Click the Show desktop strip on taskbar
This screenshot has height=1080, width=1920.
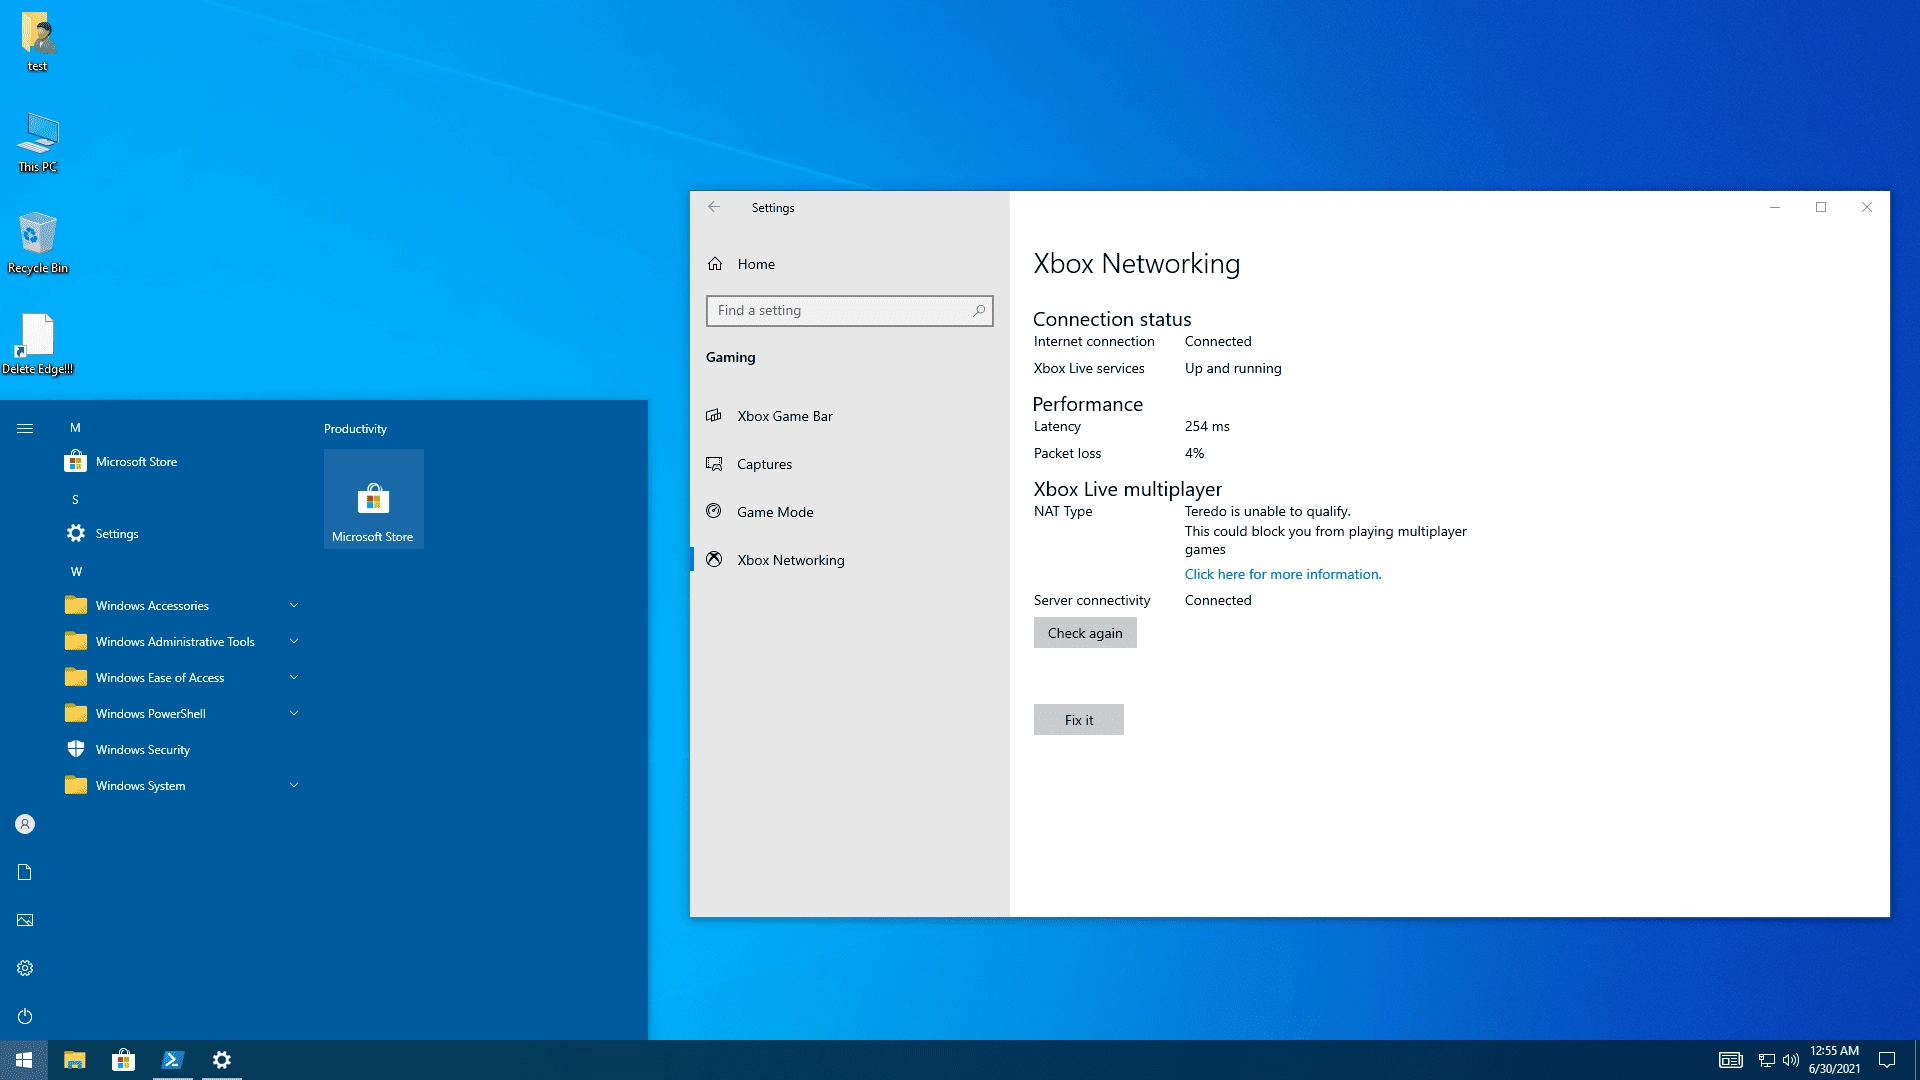click(1917, 1060)
